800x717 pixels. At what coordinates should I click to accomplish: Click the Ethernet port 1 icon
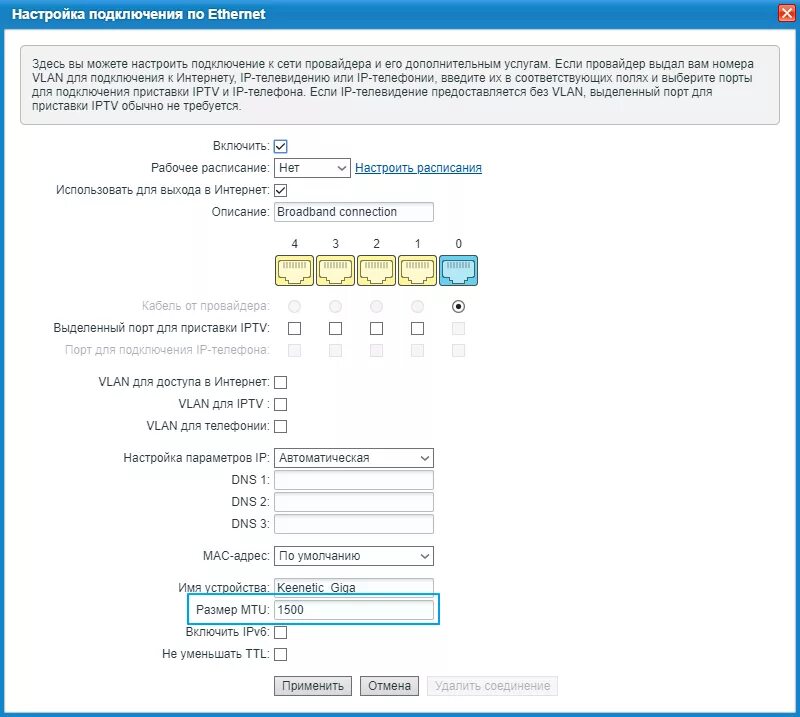417,270
